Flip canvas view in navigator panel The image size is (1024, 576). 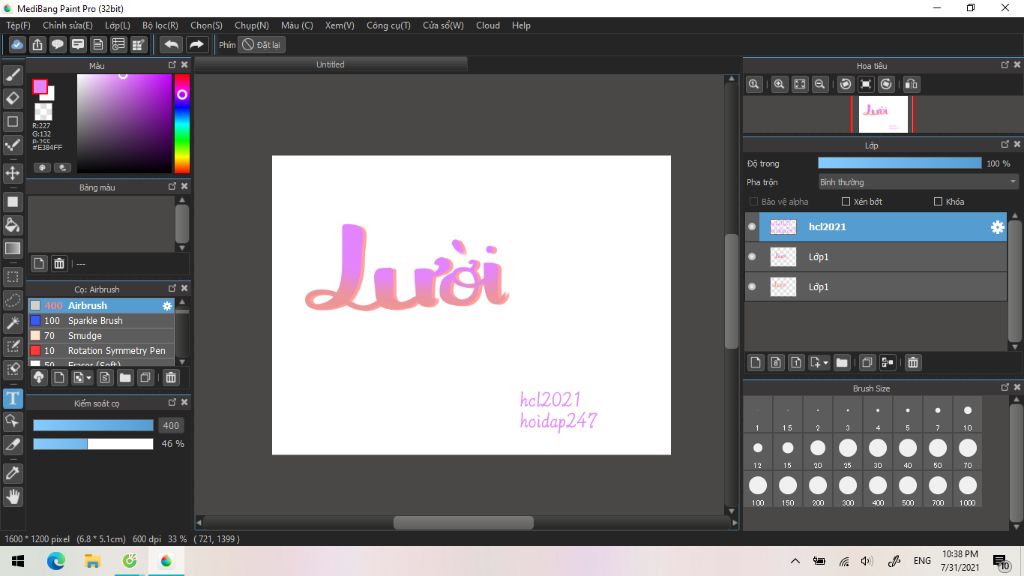[911, 84]
